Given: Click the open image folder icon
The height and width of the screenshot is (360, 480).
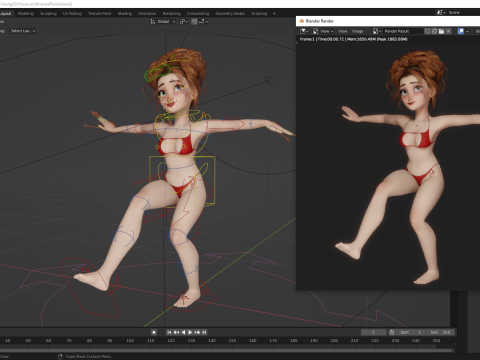Looking at the screenshot, I should click(x=442, y=31).
